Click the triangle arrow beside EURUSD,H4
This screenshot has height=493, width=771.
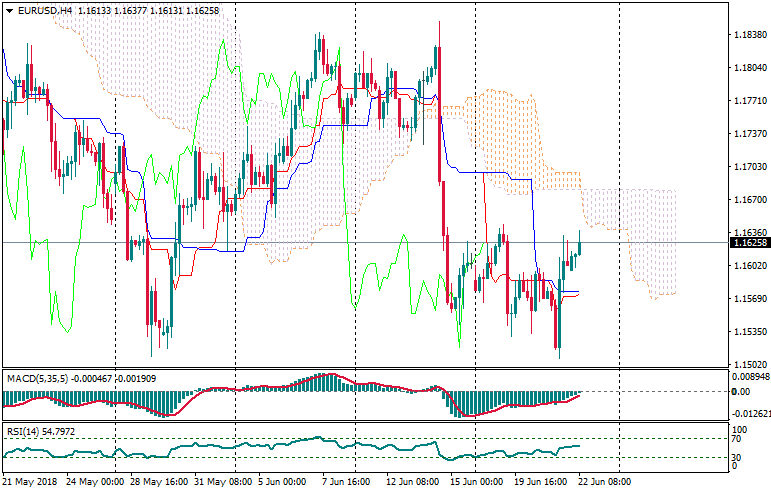point(9,10)
